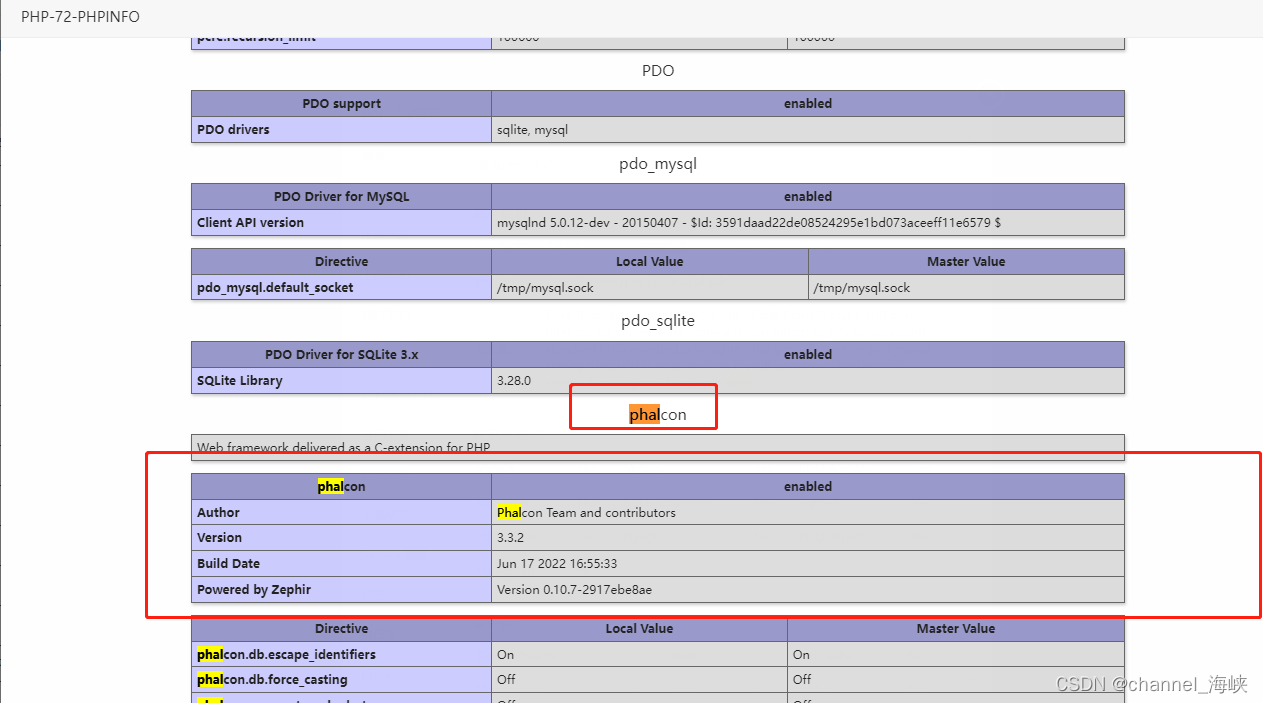This screenshot has height=703, width=1263.
Task: Select the PDO support header cell
Action: click(341, 104)
